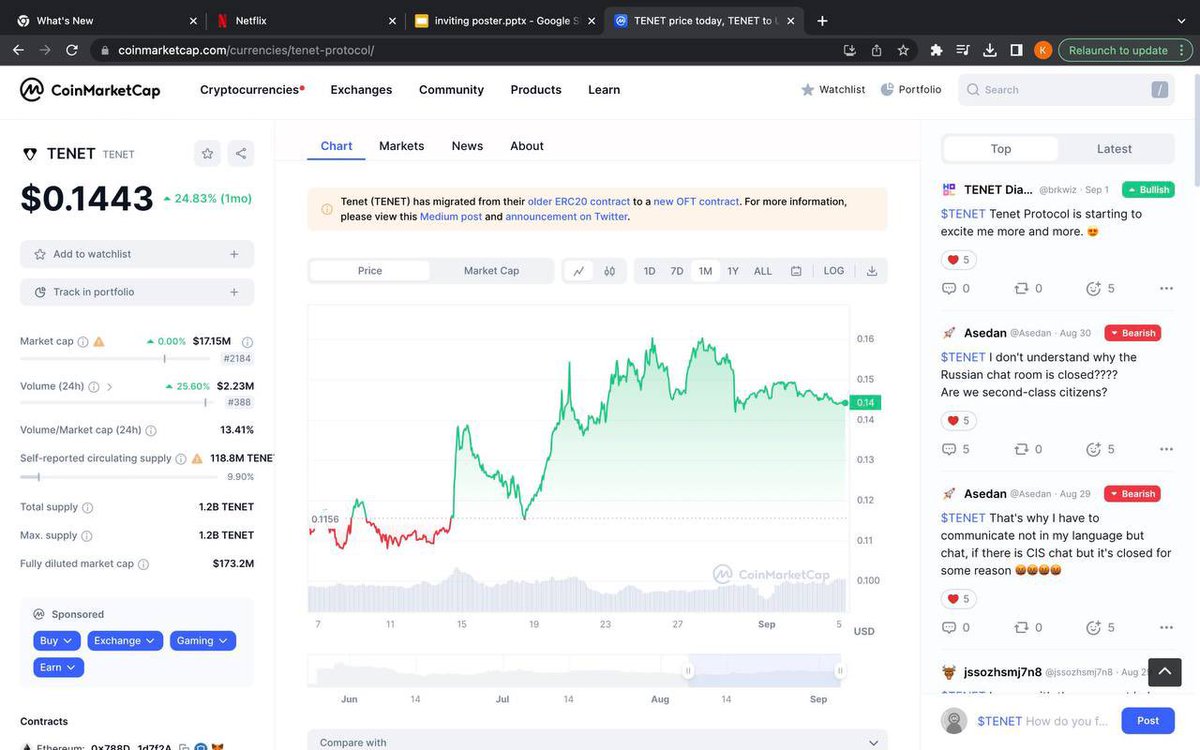Open the About tab
This screenshot has width=1200, height=750.
click(527, 146)
